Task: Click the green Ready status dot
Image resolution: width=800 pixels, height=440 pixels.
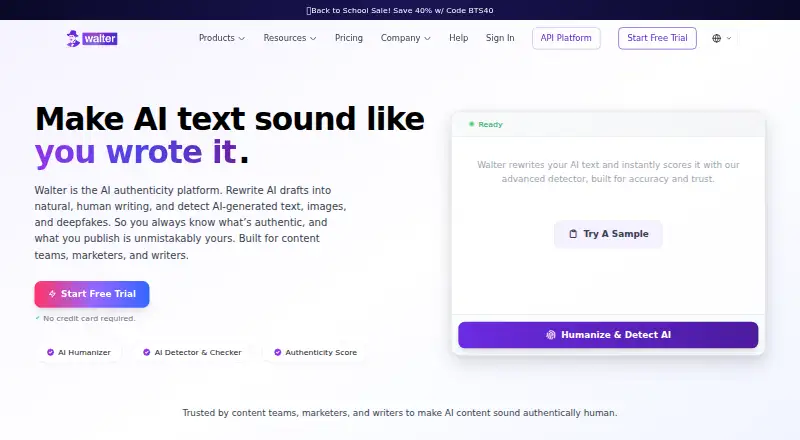Action: 471,124
